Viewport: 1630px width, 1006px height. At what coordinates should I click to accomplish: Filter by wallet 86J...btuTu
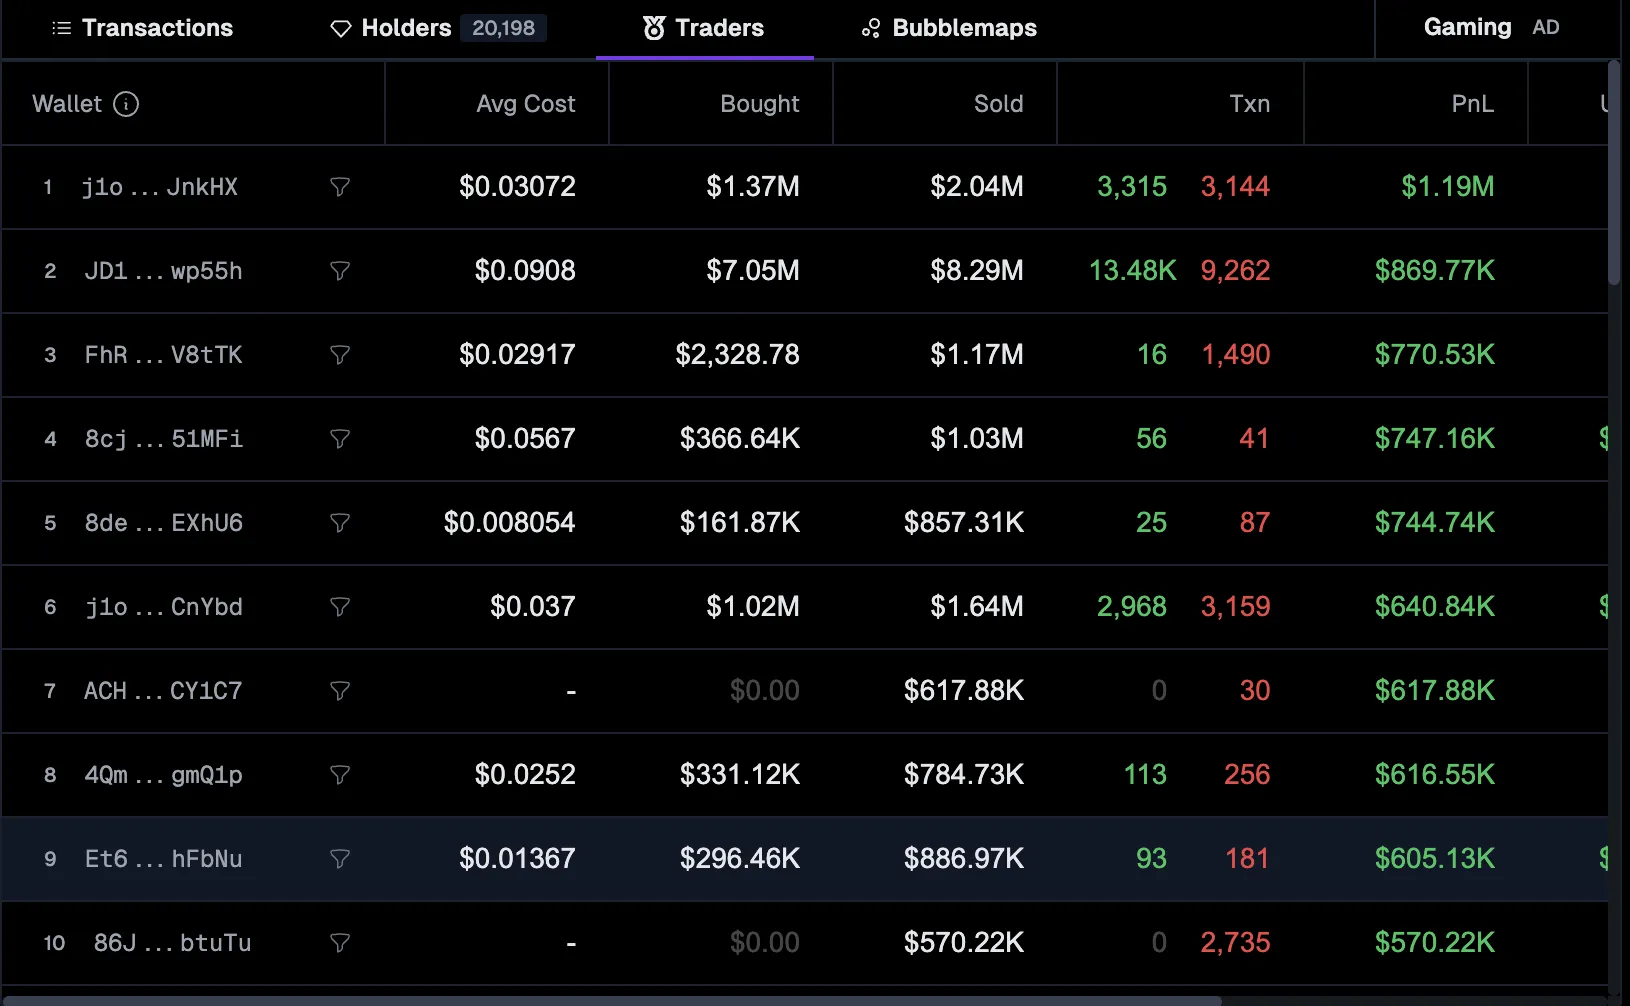(340, 943)
